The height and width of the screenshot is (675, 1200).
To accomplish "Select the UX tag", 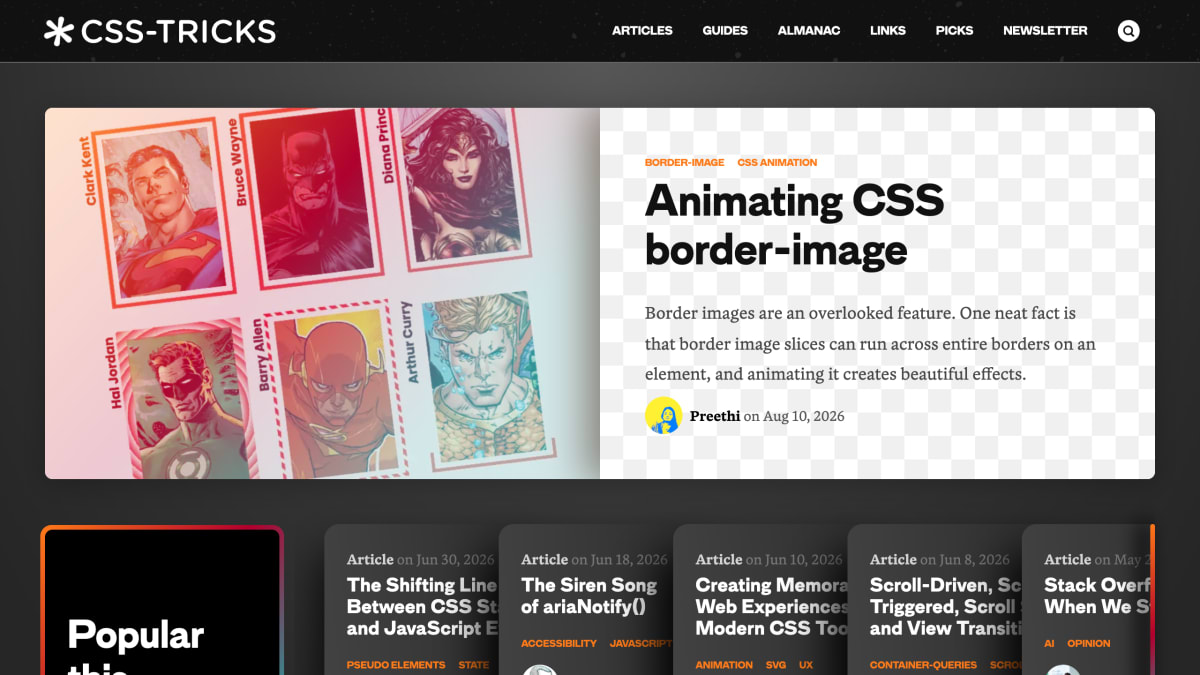I will coord(806,665).
